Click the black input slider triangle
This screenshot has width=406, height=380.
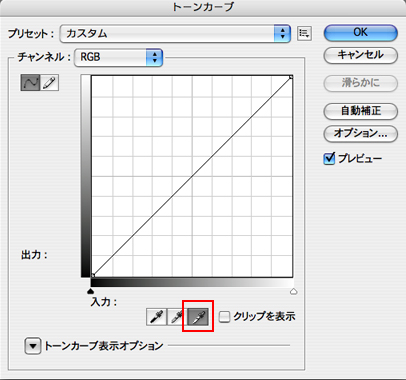90,292
